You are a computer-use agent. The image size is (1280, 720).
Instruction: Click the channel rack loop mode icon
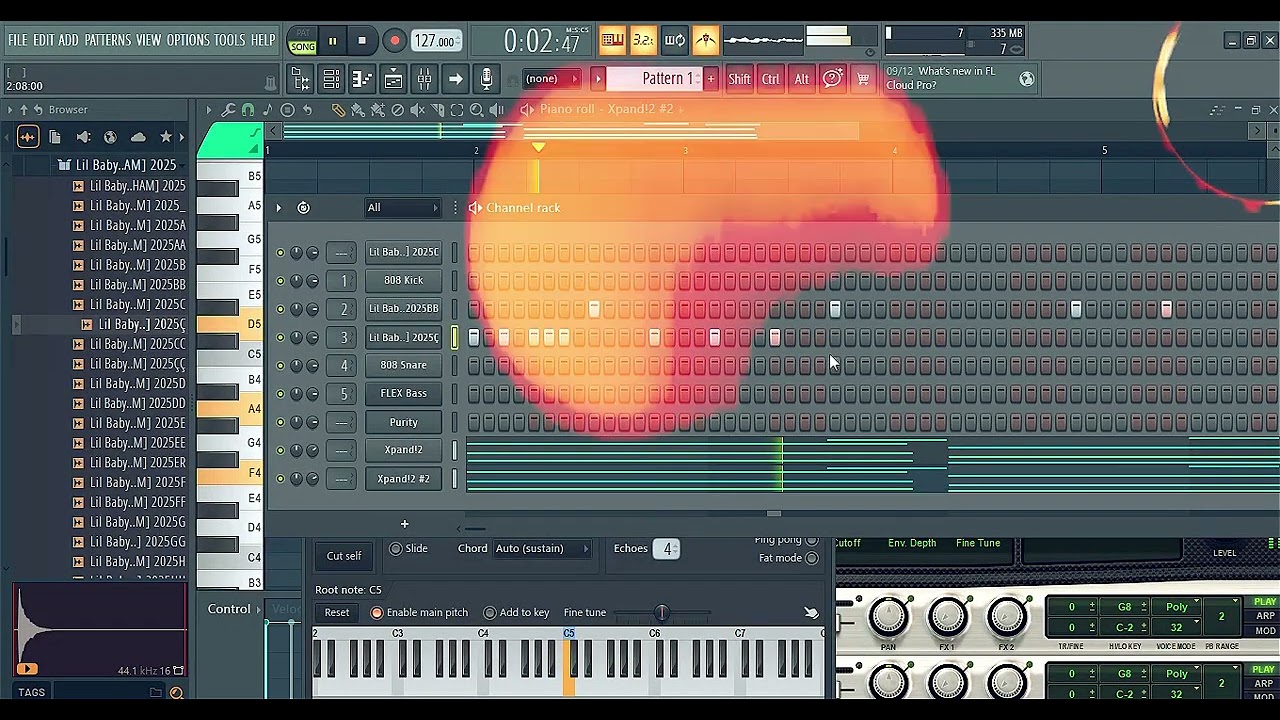click(303, 208)
